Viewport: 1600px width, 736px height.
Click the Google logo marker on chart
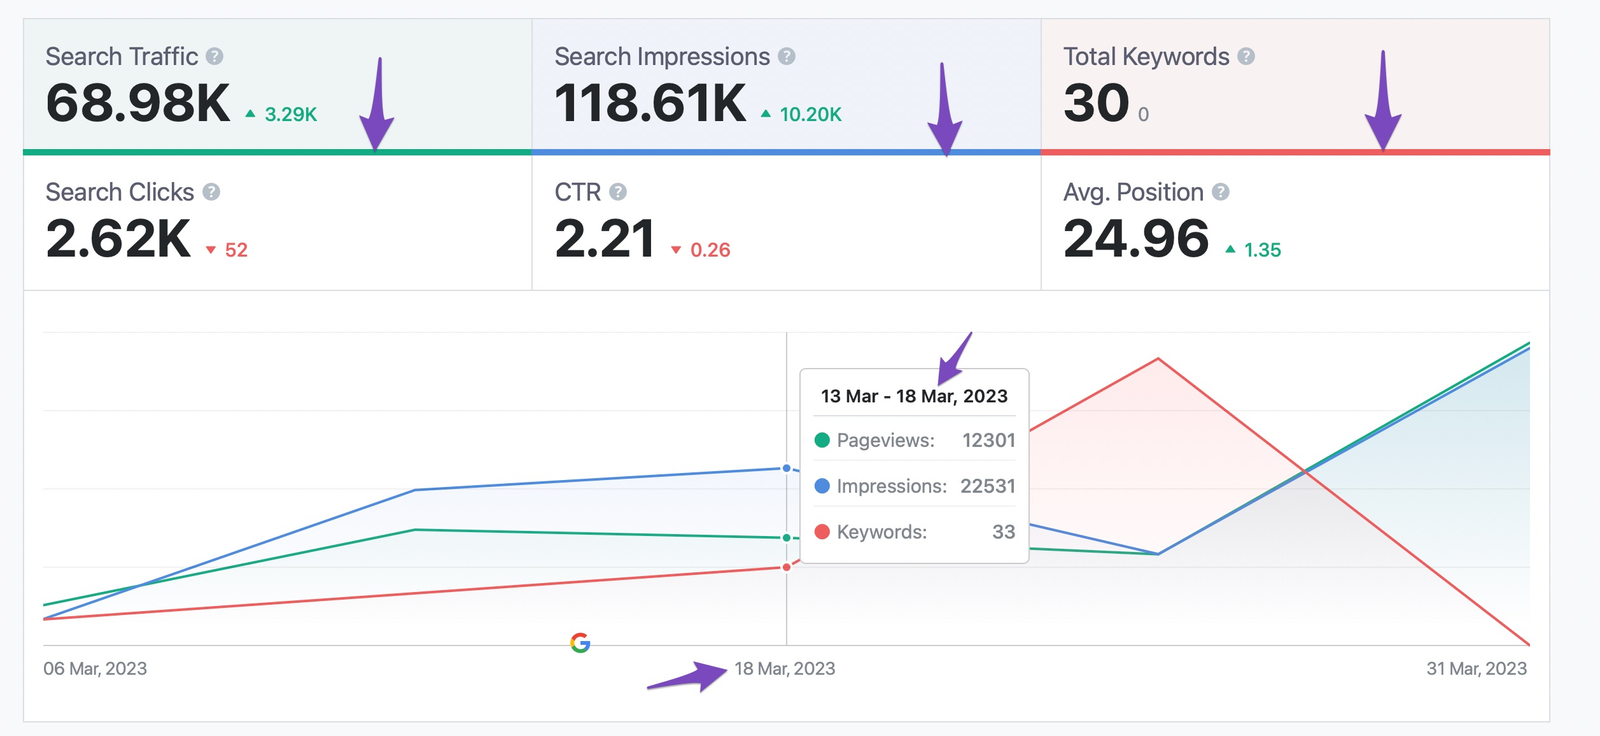point(580,643)
